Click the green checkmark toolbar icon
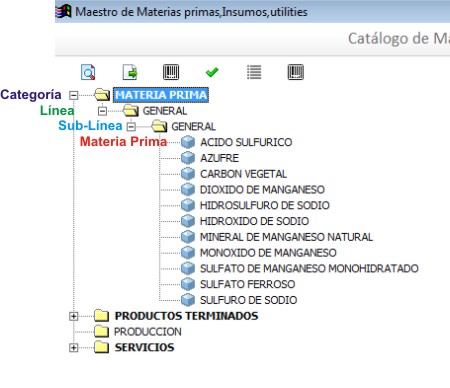This screenshot has width=450, height=388. 212,72
